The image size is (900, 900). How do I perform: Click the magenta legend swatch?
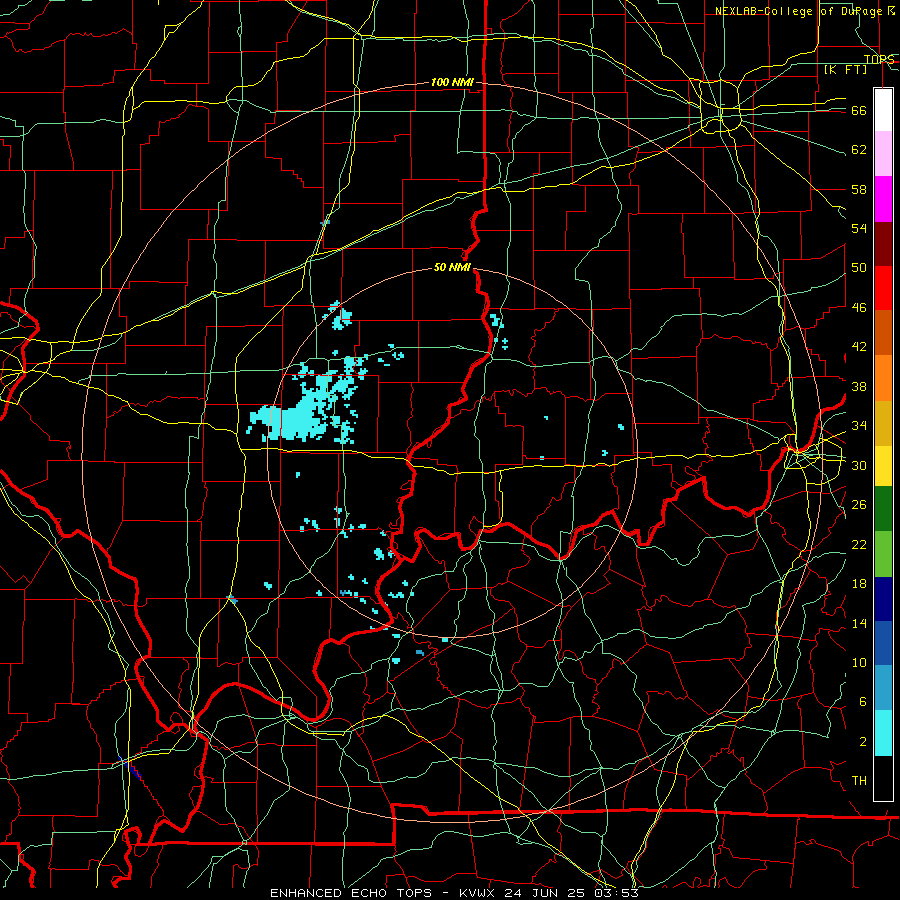tap(883, 199)
